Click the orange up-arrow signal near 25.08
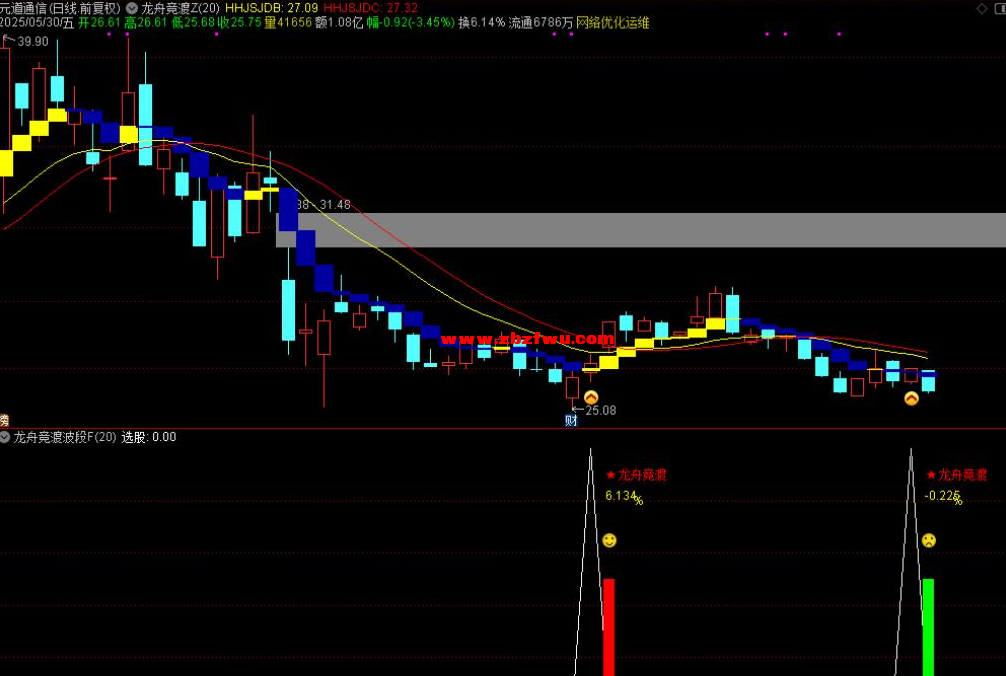1006x676 pixels. [591, 398]
